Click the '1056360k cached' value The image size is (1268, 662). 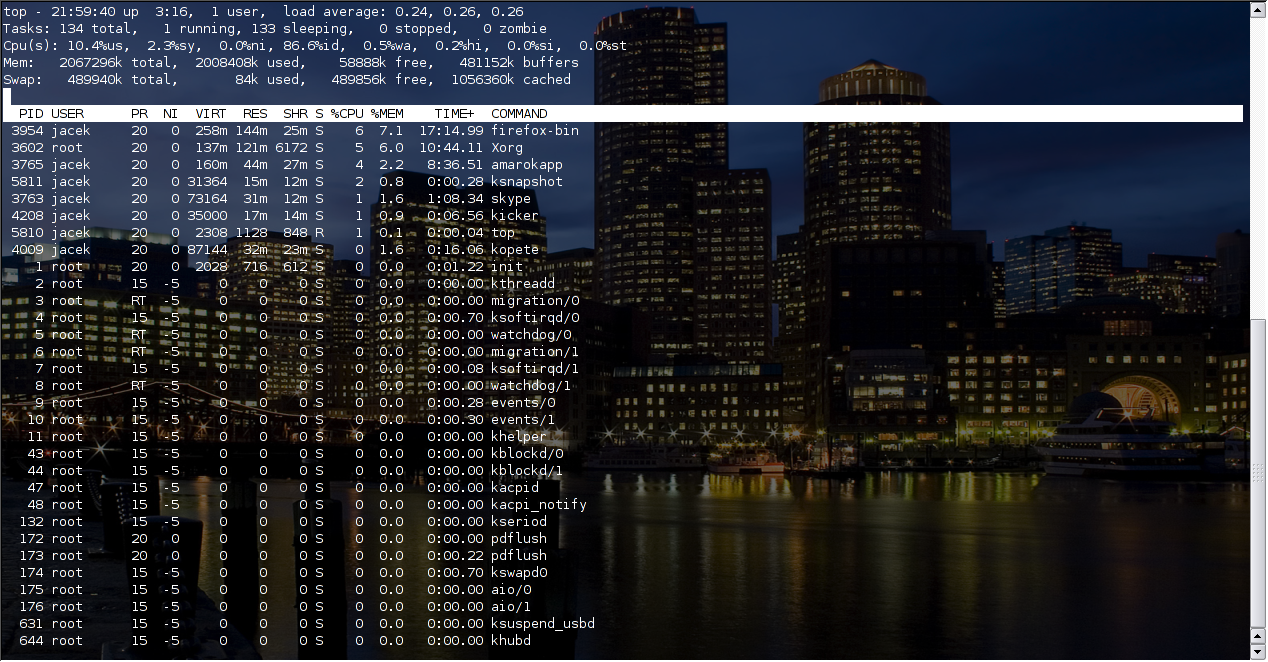coord(511,80)
